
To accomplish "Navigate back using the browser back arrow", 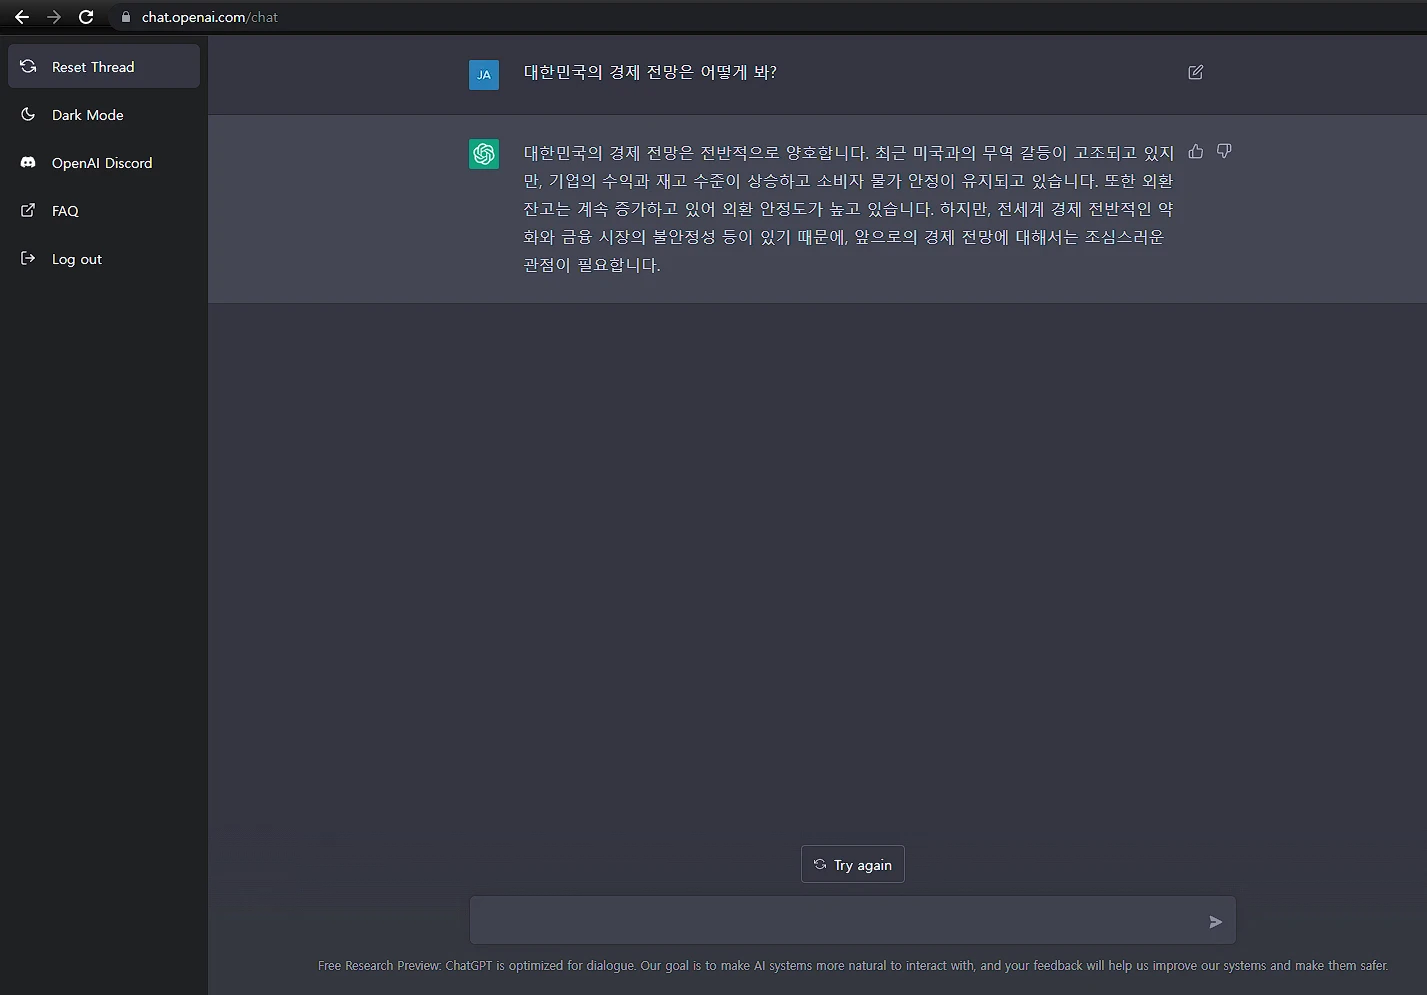I will coord(22,17).
